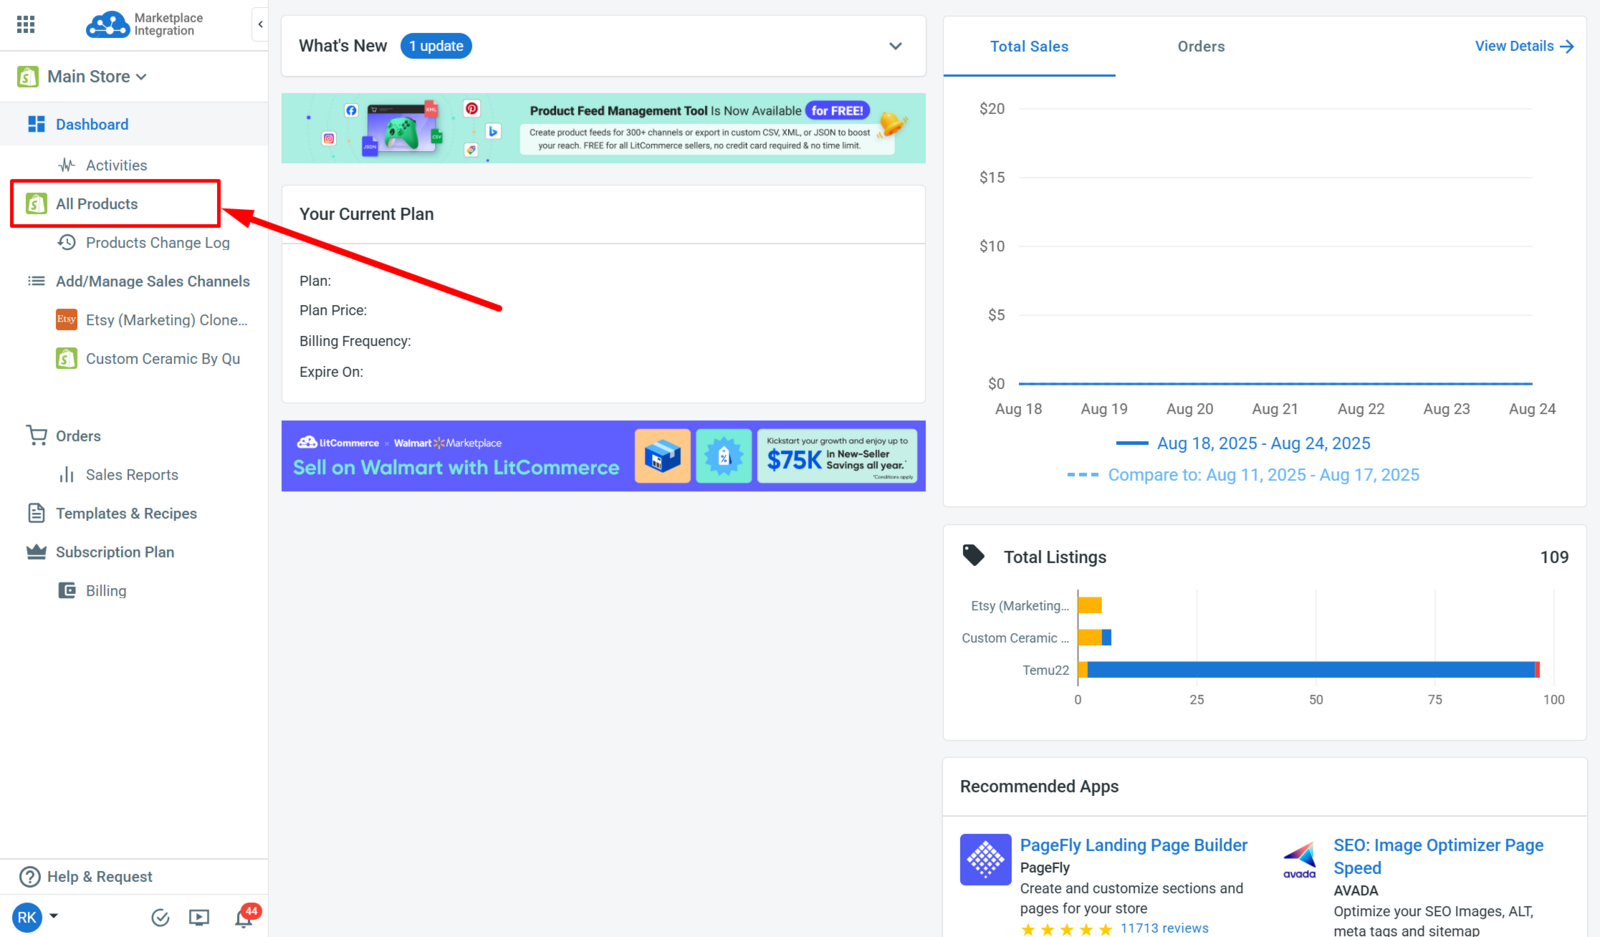The image size is (1600, 937).
Task: Click the Product Feed Management Tool banner
Action: click(603, 128)
